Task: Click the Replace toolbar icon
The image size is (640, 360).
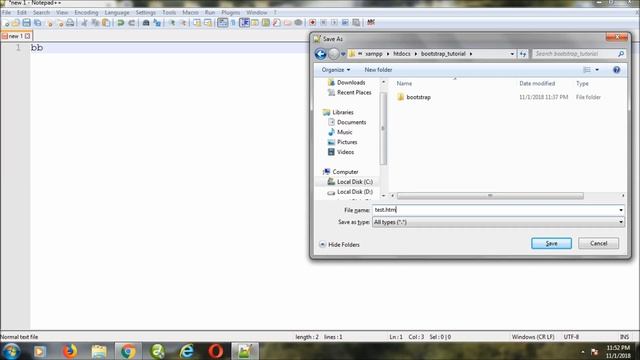Action: pos(157,23)
